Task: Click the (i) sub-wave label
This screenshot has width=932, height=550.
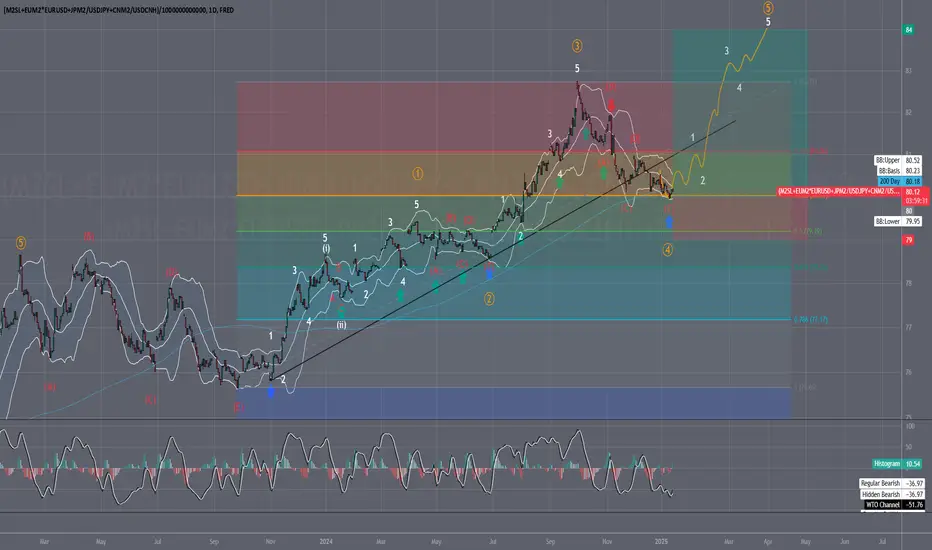Action: pyautogui.click(x=326, y=249)
